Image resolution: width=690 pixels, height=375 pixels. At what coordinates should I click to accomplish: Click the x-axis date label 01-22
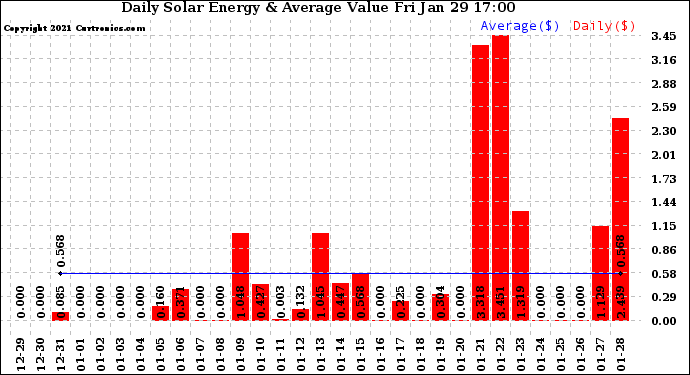click(x=501, y=355)
